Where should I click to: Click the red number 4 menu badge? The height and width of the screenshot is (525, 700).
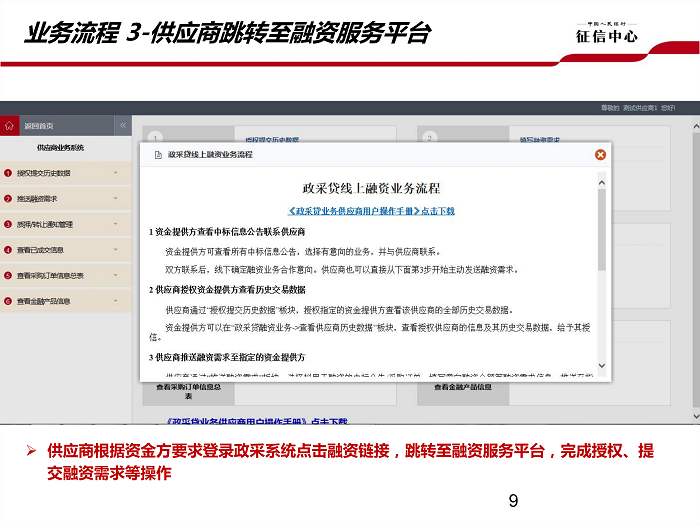[8, 250]
